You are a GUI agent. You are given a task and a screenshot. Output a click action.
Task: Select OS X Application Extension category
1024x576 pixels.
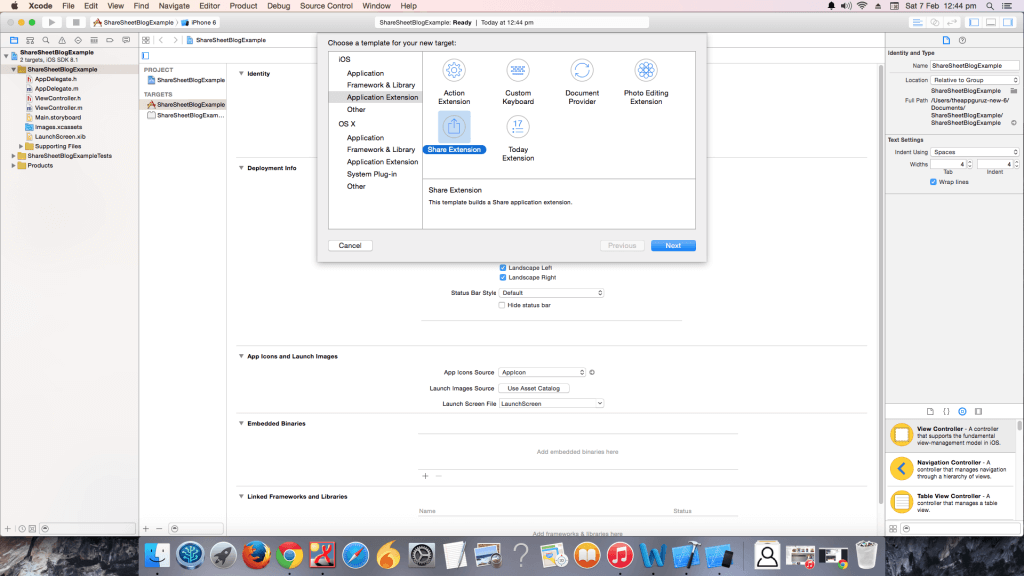[382, 162]
